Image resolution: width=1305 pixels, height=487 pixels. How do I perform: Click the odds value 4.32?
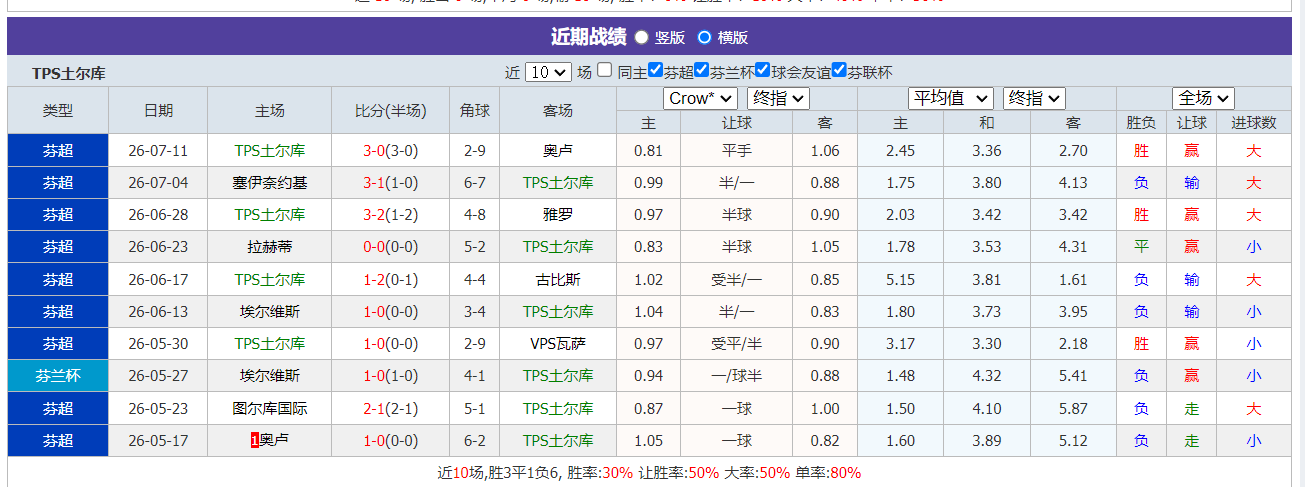pos(987,376)
